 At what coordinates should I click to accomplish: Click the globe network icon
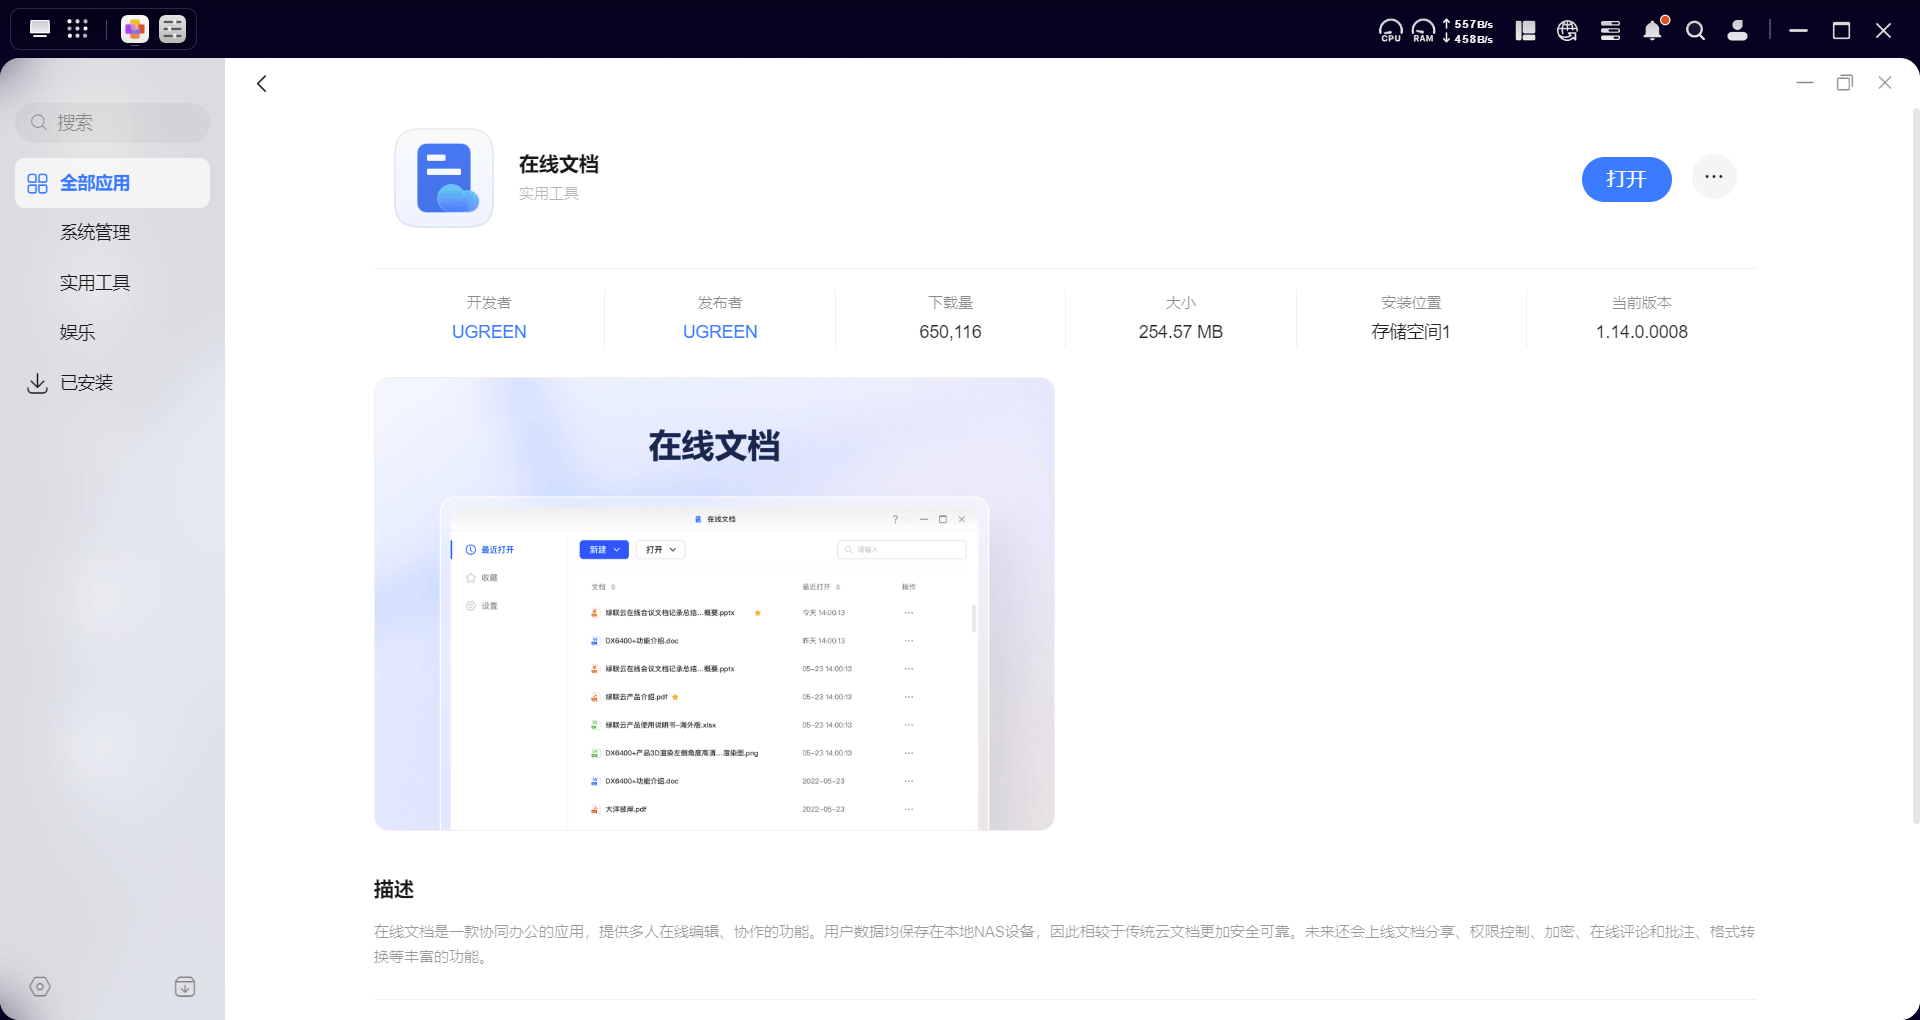[1567, 31]
